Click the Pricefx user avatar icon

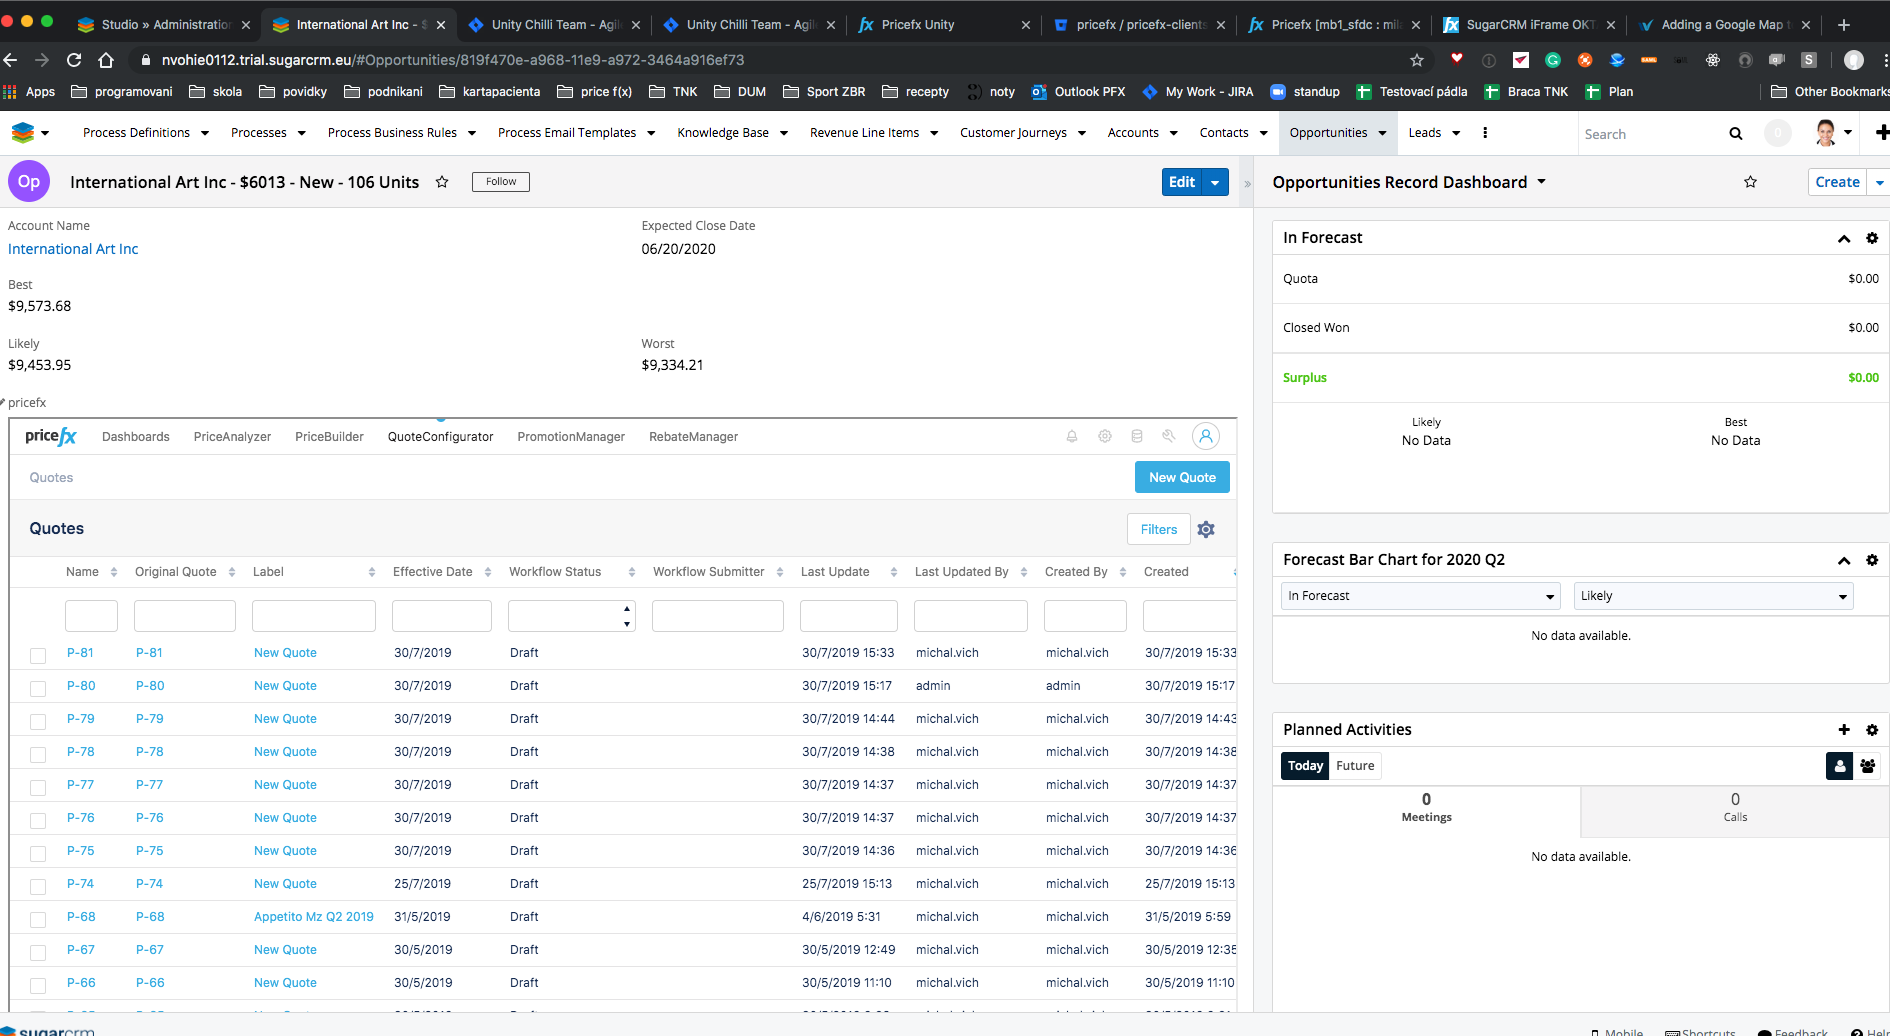1206,436
